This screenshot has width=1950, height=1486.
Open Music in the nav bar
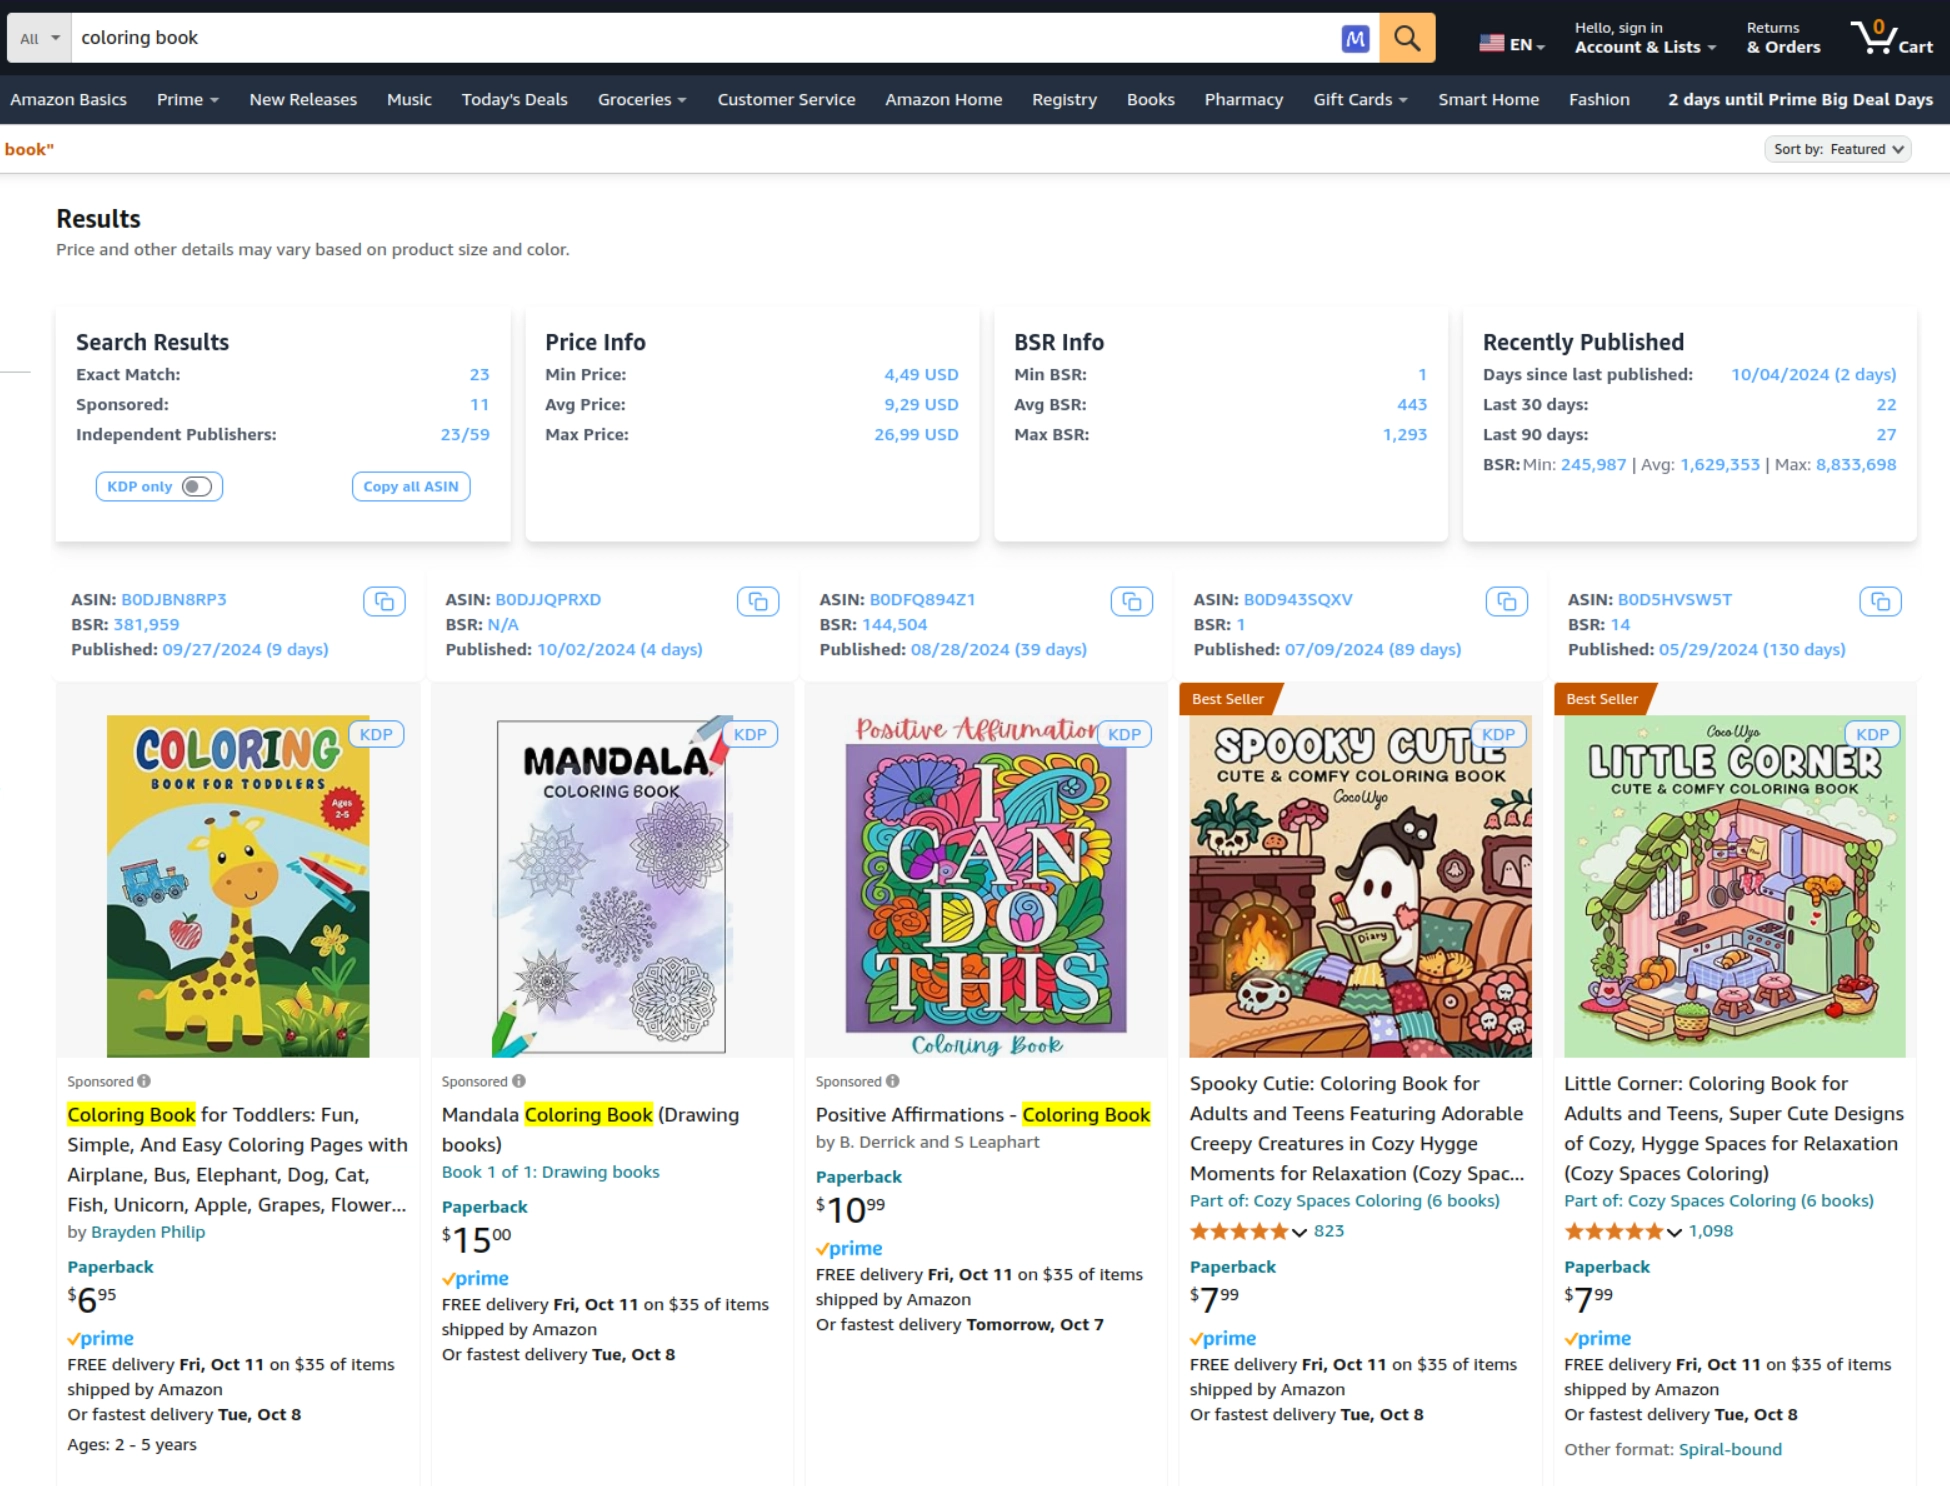409,99
